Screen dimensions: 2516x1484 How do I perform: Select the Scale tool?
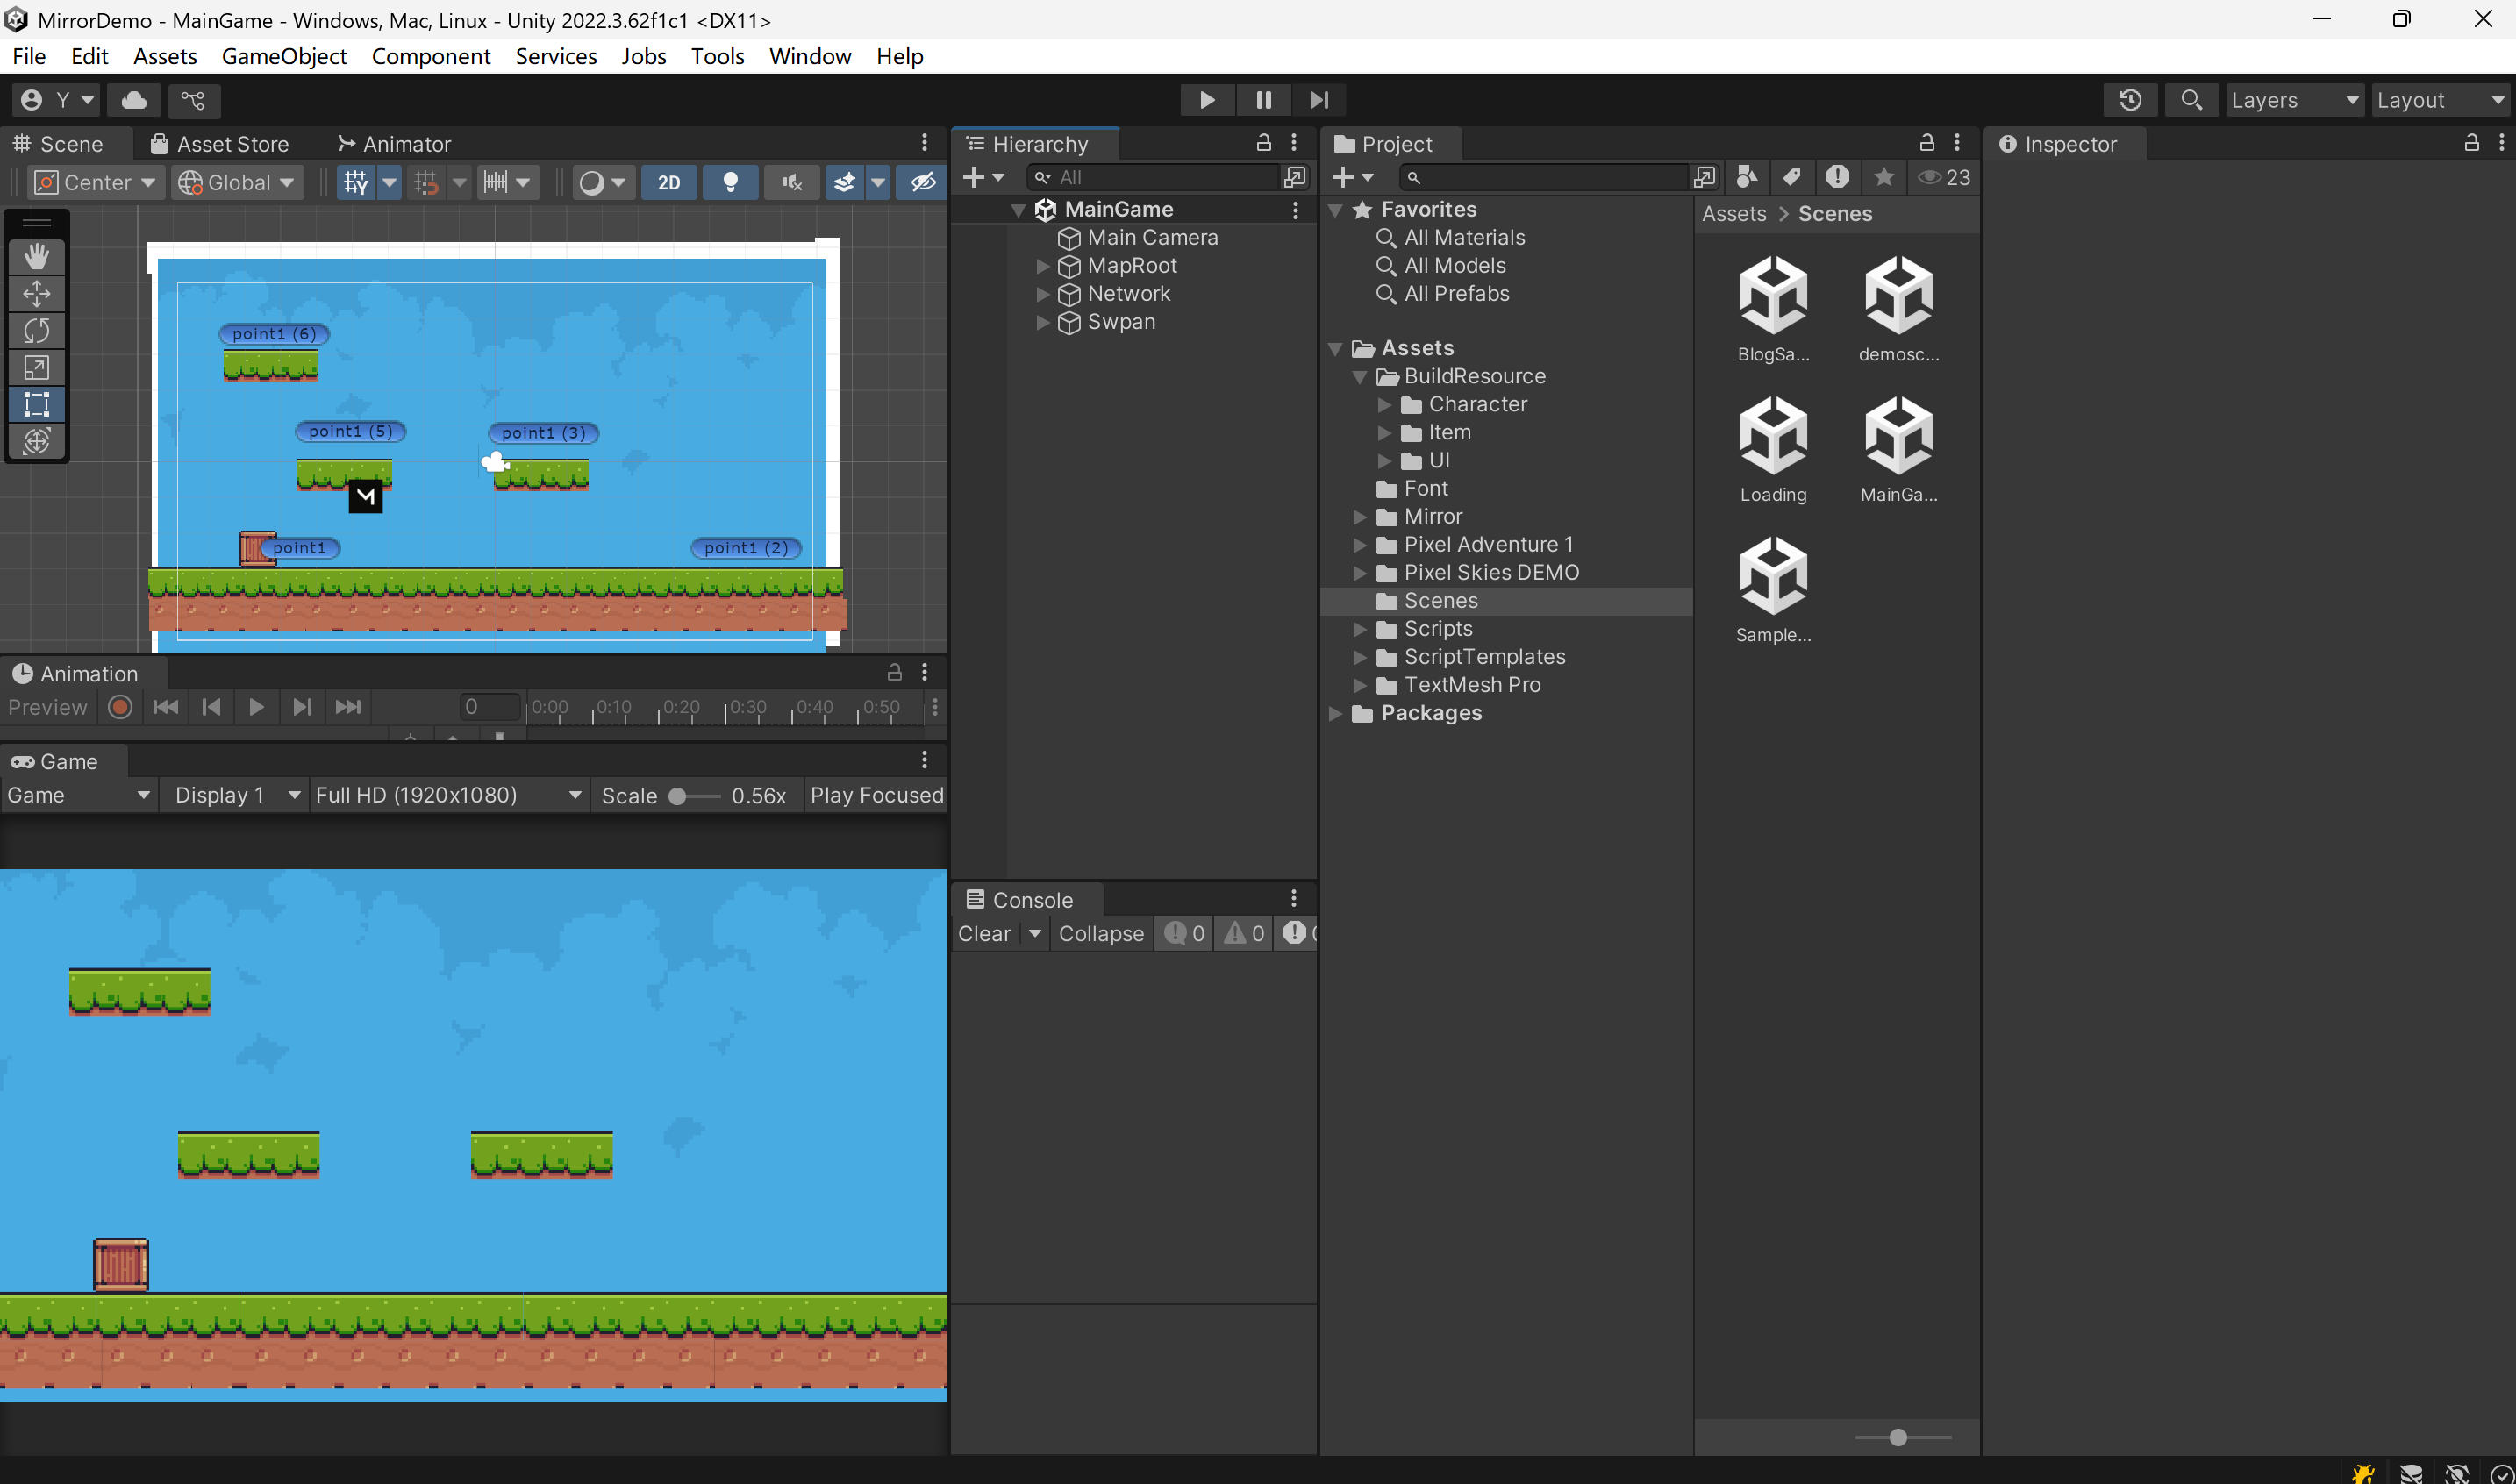pyautogui.click(x=37, y=368)
